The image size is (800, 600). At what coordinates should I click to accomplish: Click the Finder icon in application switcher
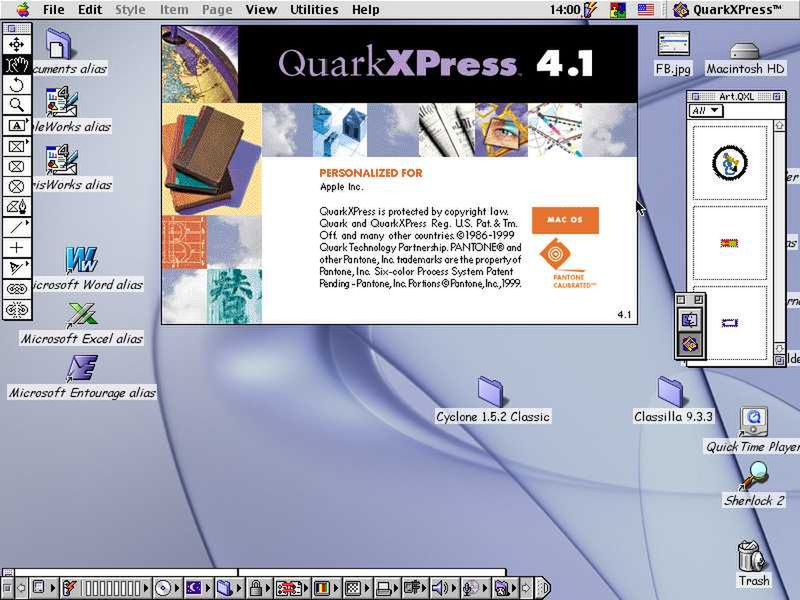point(689,320)
